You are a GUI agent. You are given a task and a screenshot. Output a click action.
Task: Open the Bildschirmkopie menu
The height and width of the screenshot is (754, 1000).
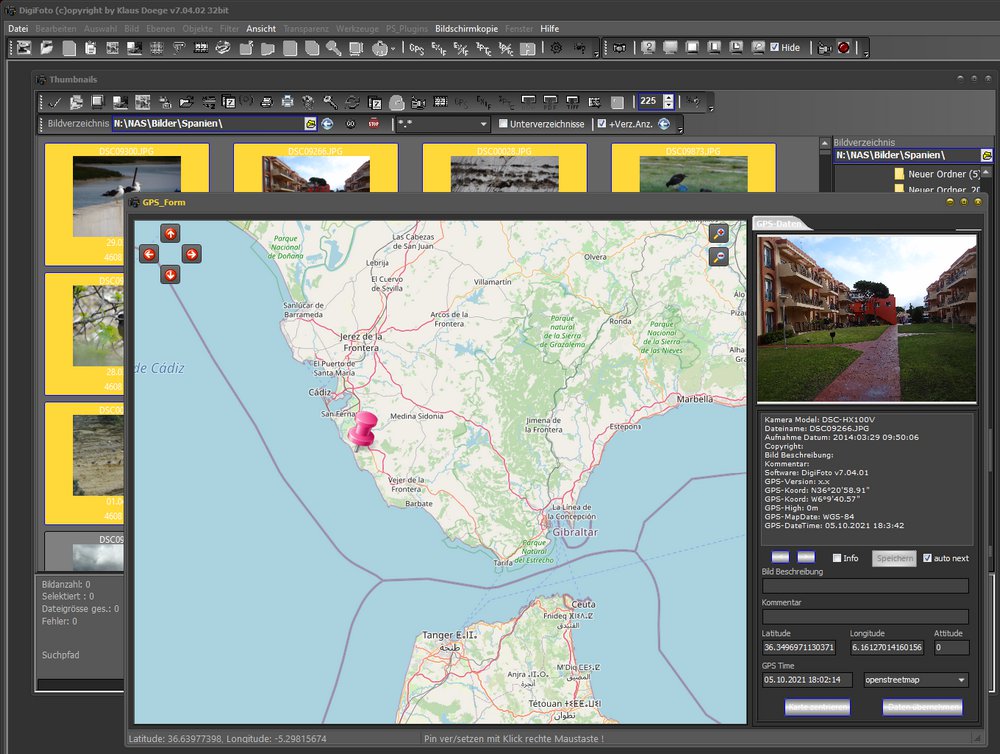[466, 29]
